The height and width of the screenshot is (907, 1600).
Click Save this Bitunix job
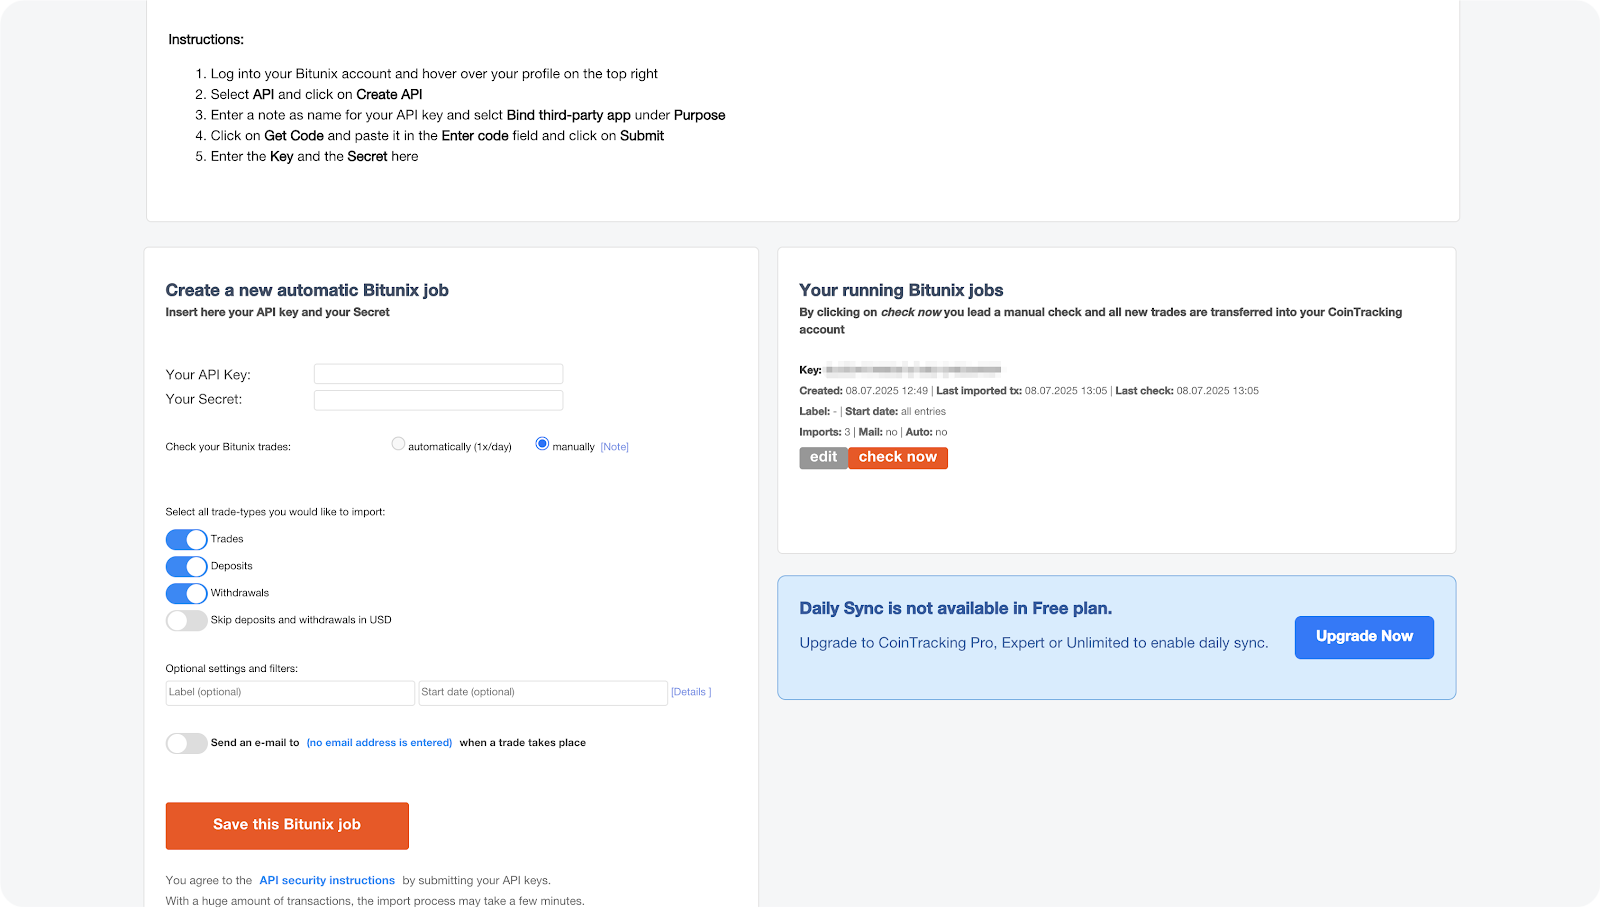[287, 825]
